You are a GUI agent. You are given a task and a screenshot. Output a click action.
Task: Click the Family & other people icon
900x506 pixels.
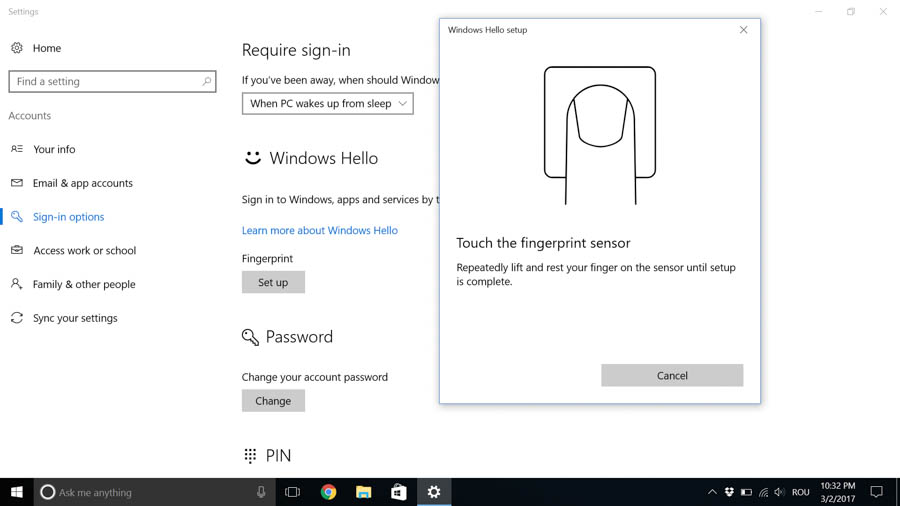tap(17, 284)
